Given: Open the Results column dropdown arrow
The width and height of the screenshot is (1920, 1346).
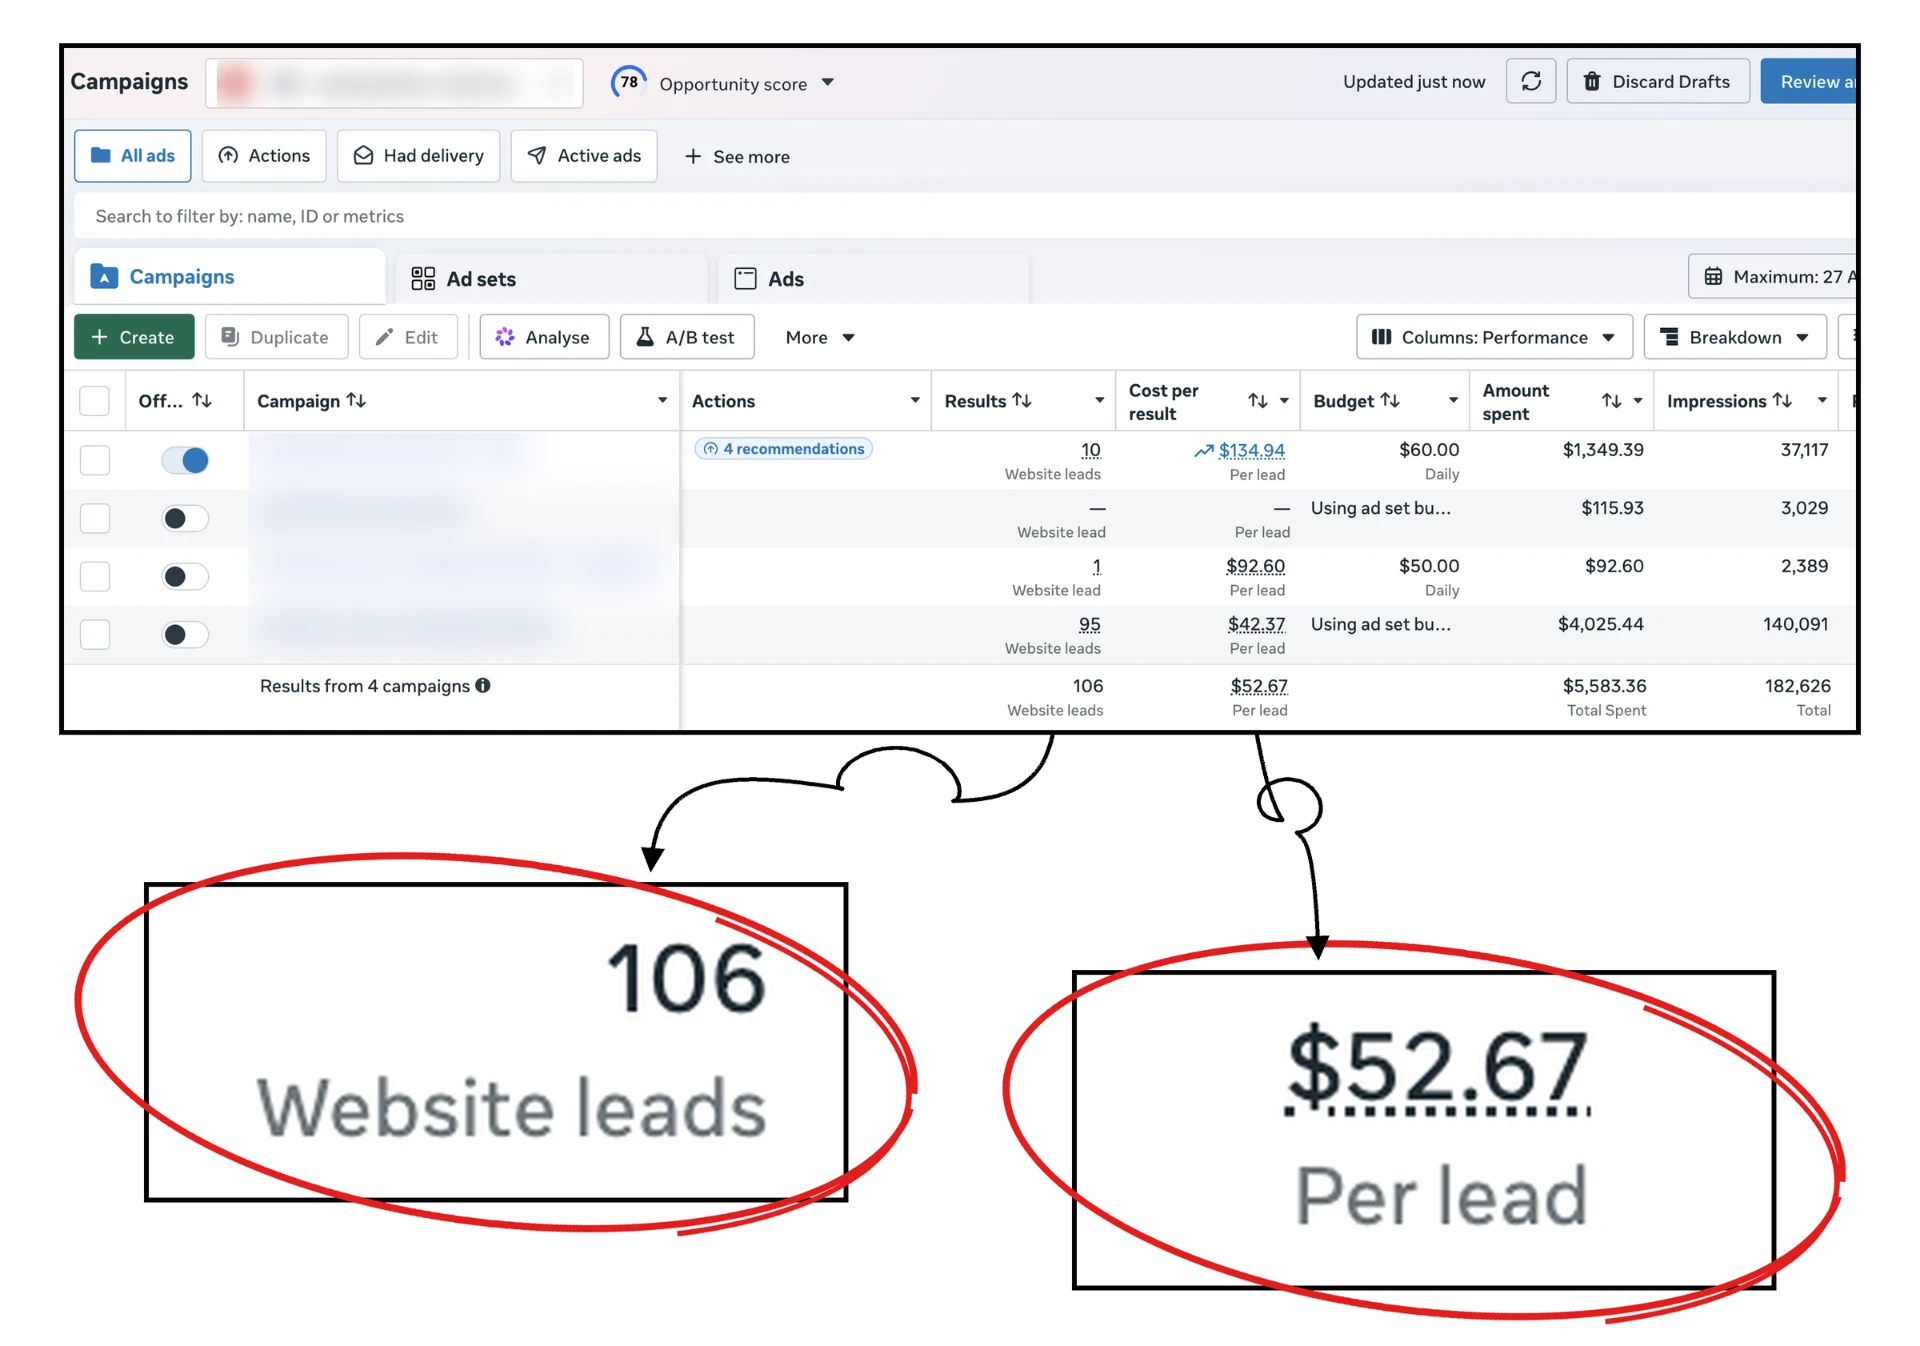Looking at the screenshot, I should pos(1099,401).
